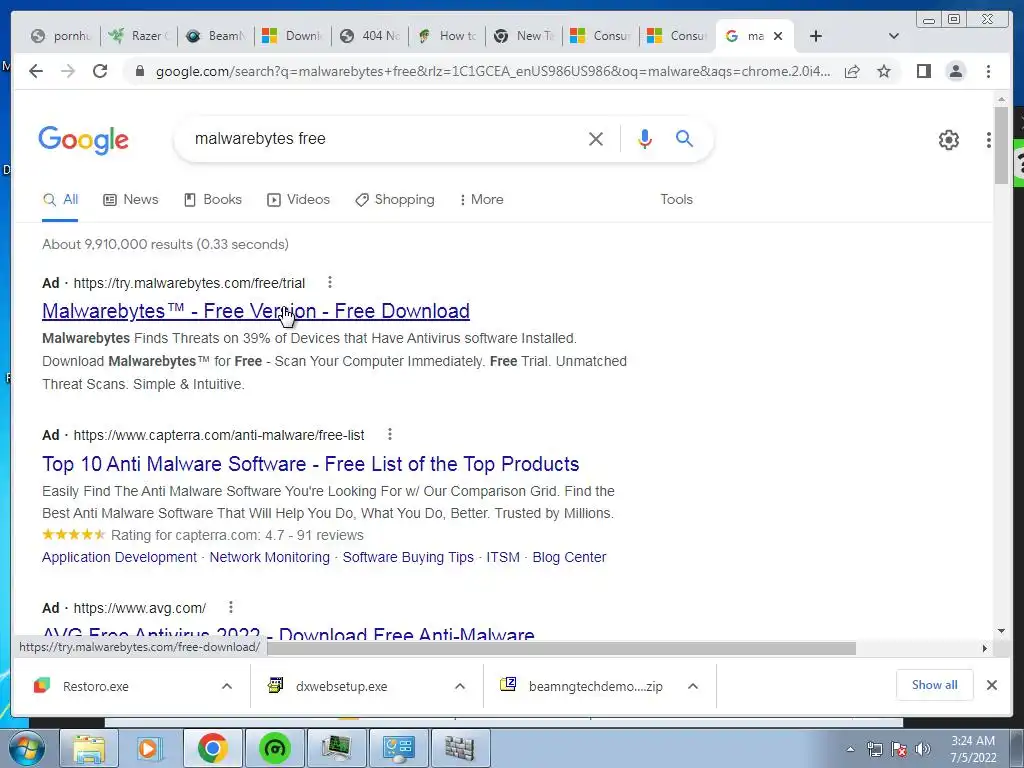The image size is (1024, 768).
Task: View site info via the padlock icon
Action: 139,71
